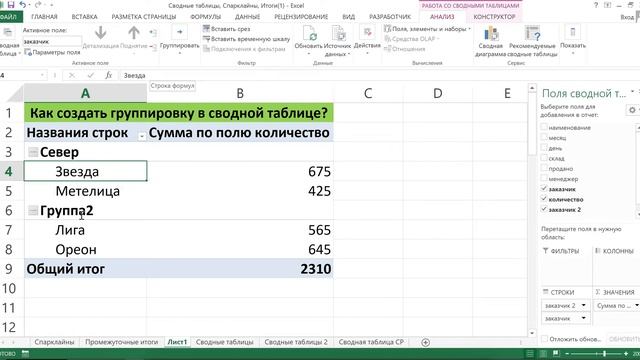Image resolution: width=640 pixels, height=360 pixels.
Task: Click the Группировать group icon
Action: click(179, 32)
